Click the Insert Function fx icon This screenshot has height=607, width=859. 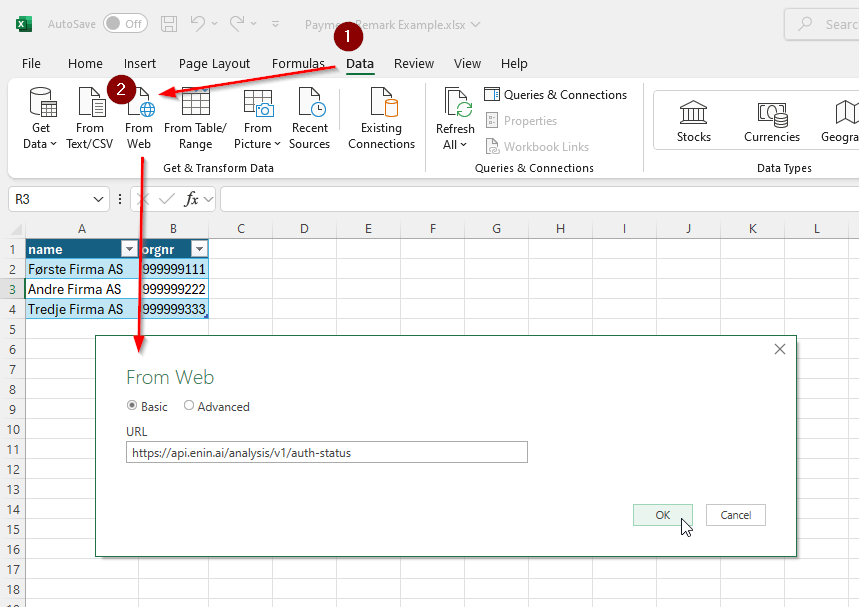click(x=191, y=199)
